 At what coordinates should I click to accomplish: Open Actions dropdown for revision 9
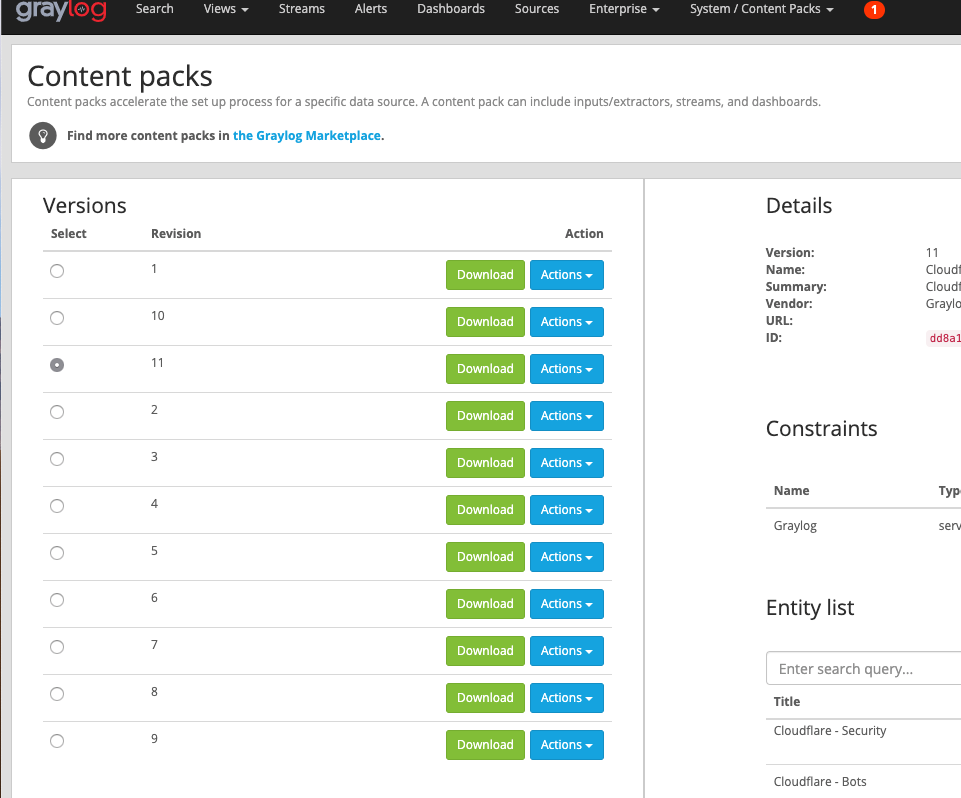click(x=566, y=745)
